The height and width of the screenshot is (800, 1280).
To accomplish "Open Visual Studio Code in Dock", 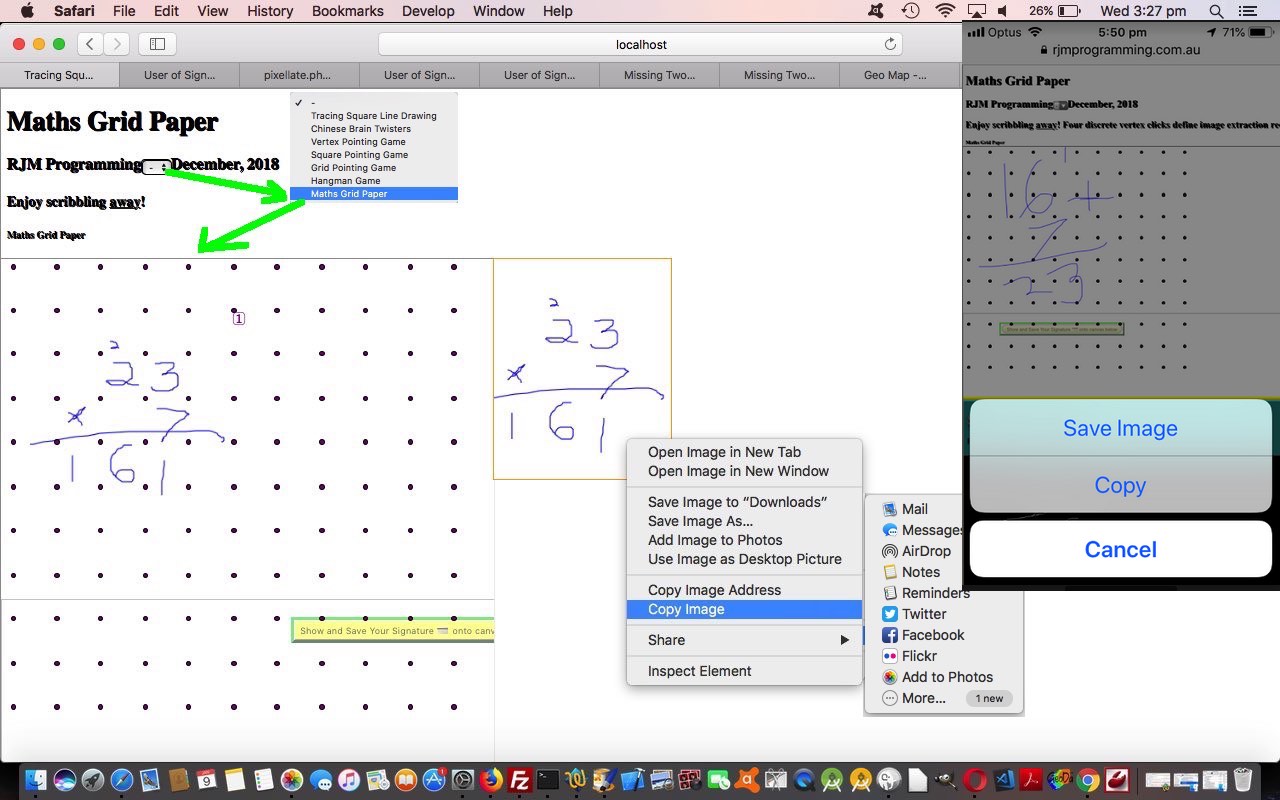I will pyautogui.click(x=1004, y=780).
